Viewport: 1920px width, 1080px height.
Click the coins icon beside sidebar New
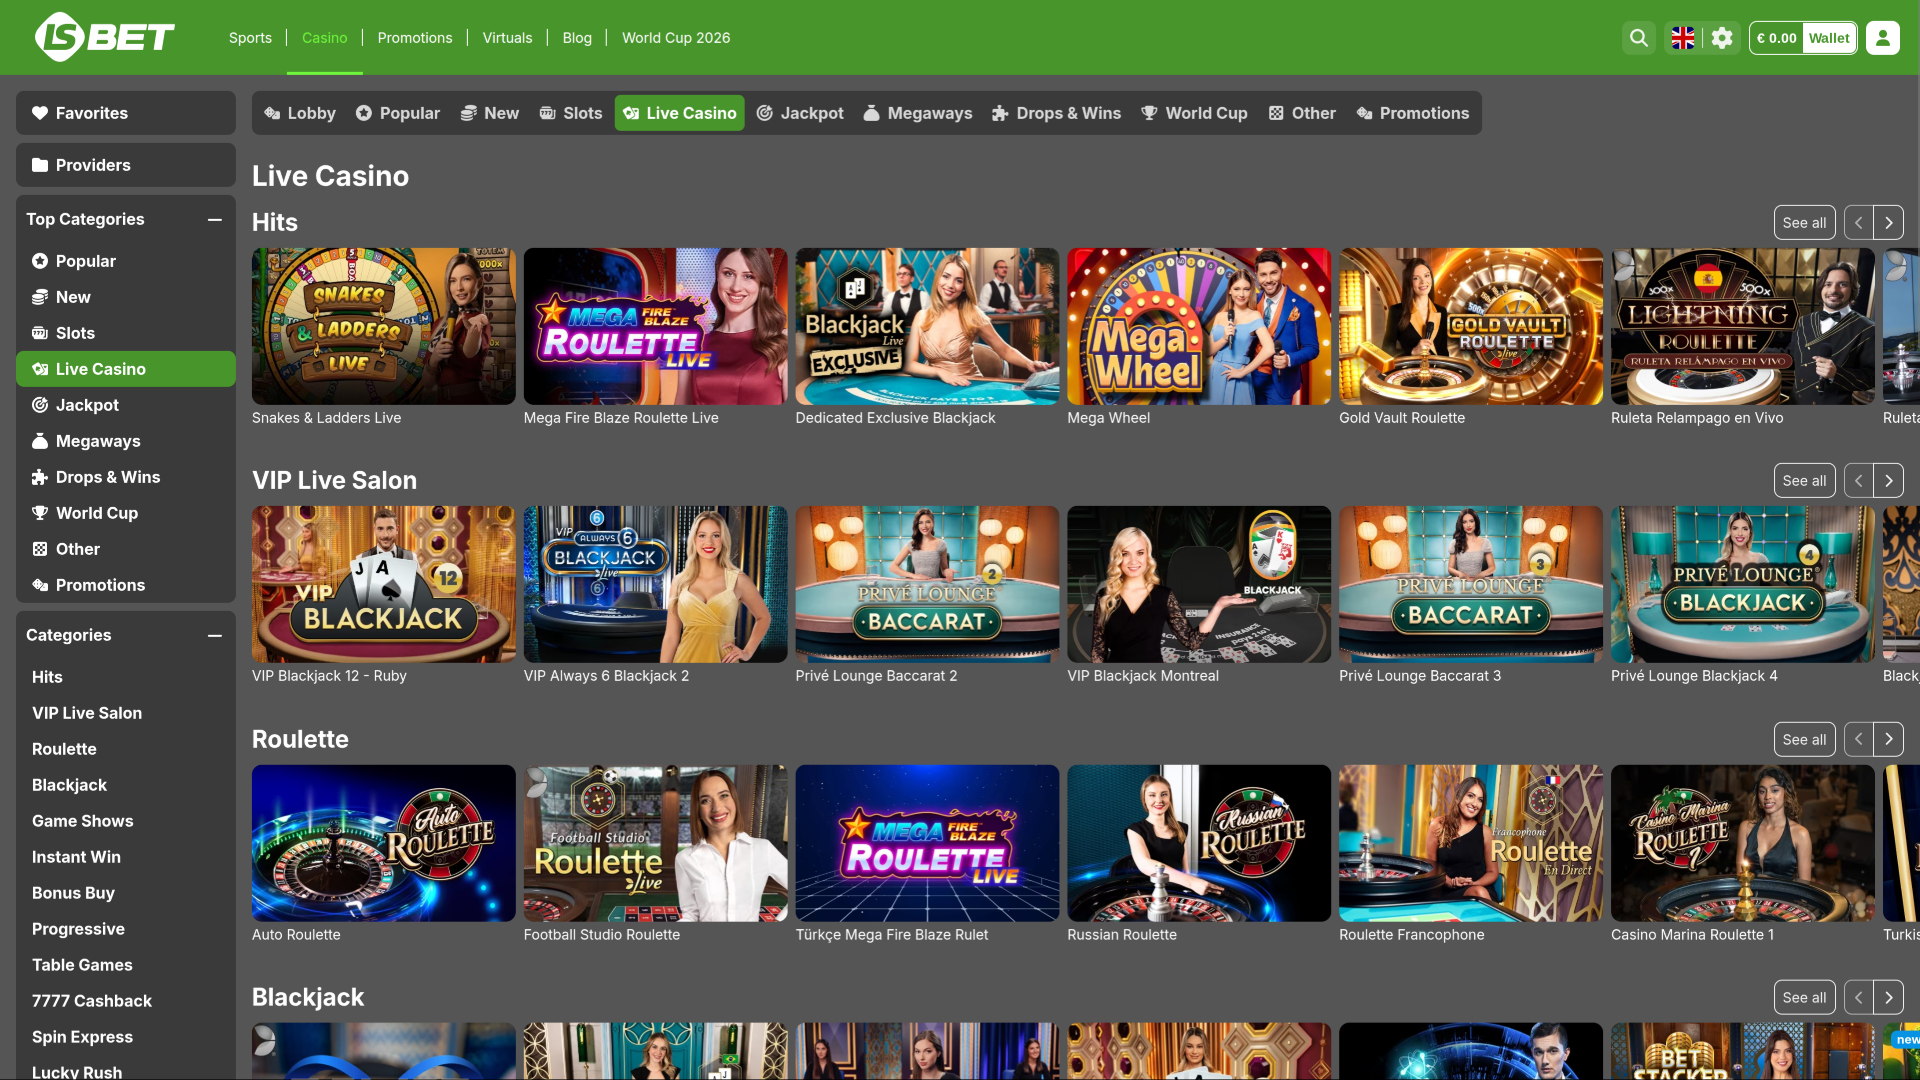point(40,297)
